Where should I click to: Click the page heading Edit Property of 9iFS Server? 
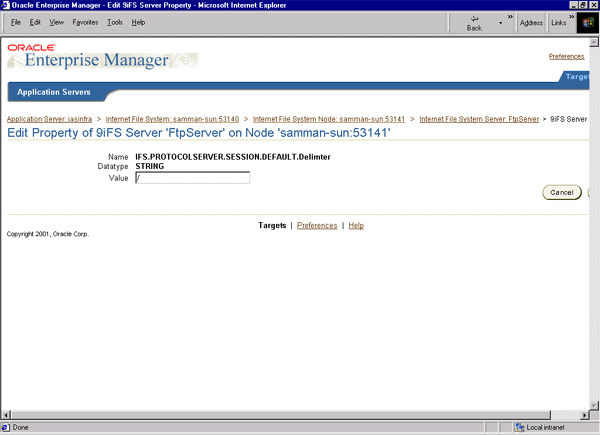[199, 133]
